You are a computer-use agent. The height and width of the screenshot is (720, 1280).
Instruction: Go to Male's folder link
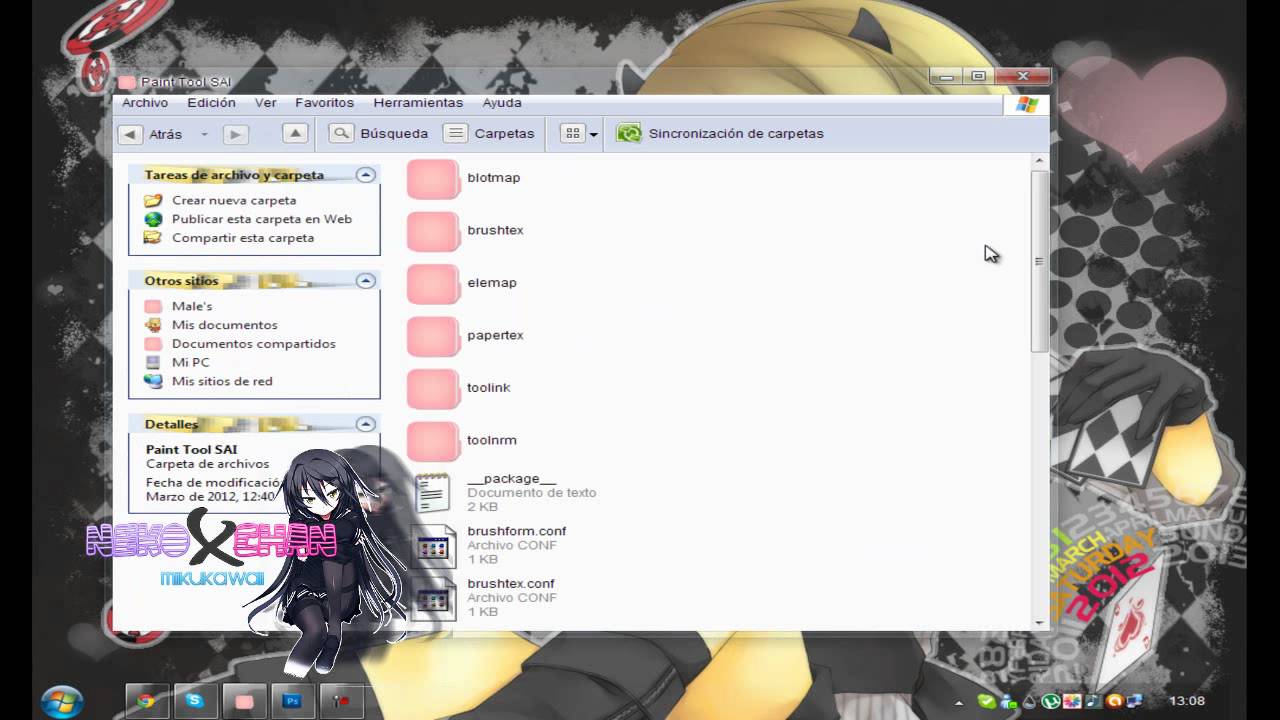pos(192,306)
